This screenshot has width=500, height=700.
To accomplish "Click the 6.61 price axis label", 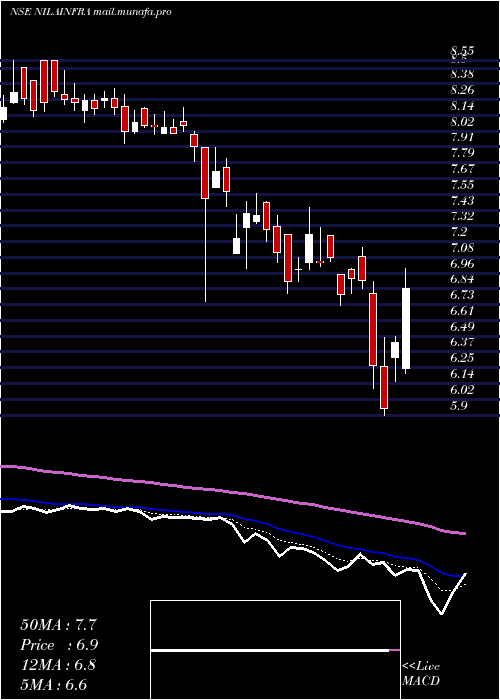I will (x=461, y=311).
